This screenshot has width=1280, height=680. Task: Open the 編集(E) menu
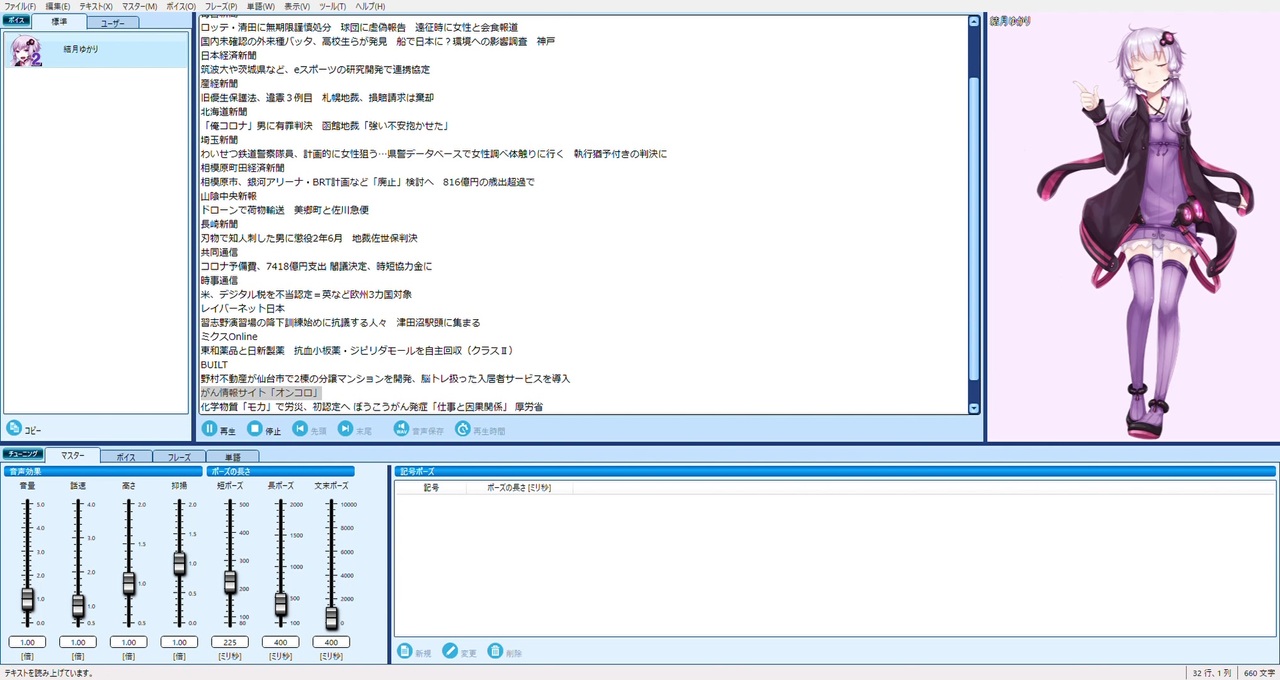pyautogui.click(x=57, y=6)
